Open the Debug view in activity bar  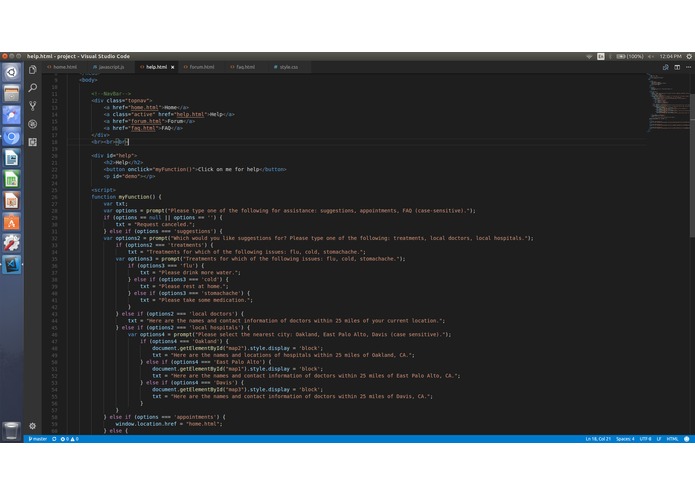[32, 124]
